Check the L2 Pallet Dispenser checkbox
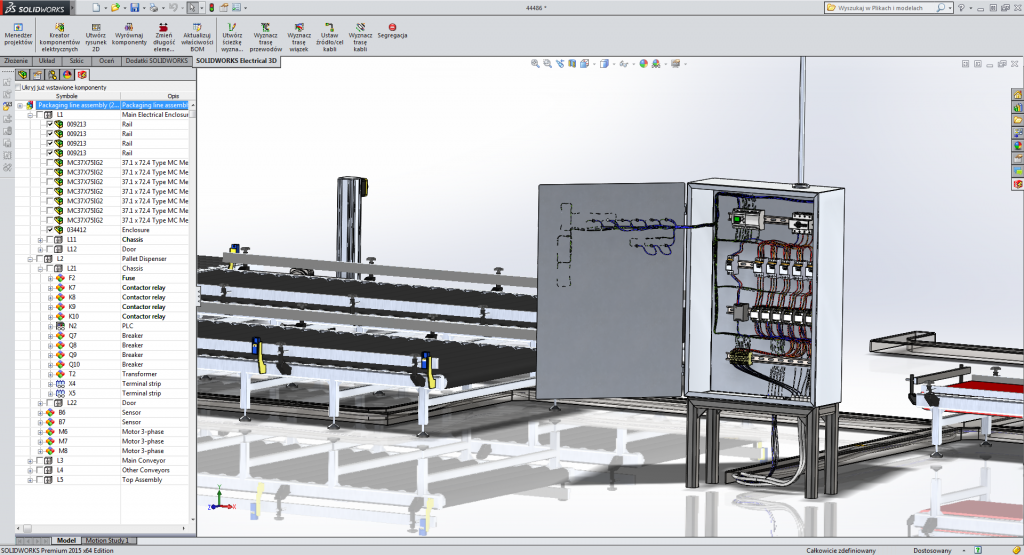Viewport: 1024px width, 555px height. [x=39, y=258]
